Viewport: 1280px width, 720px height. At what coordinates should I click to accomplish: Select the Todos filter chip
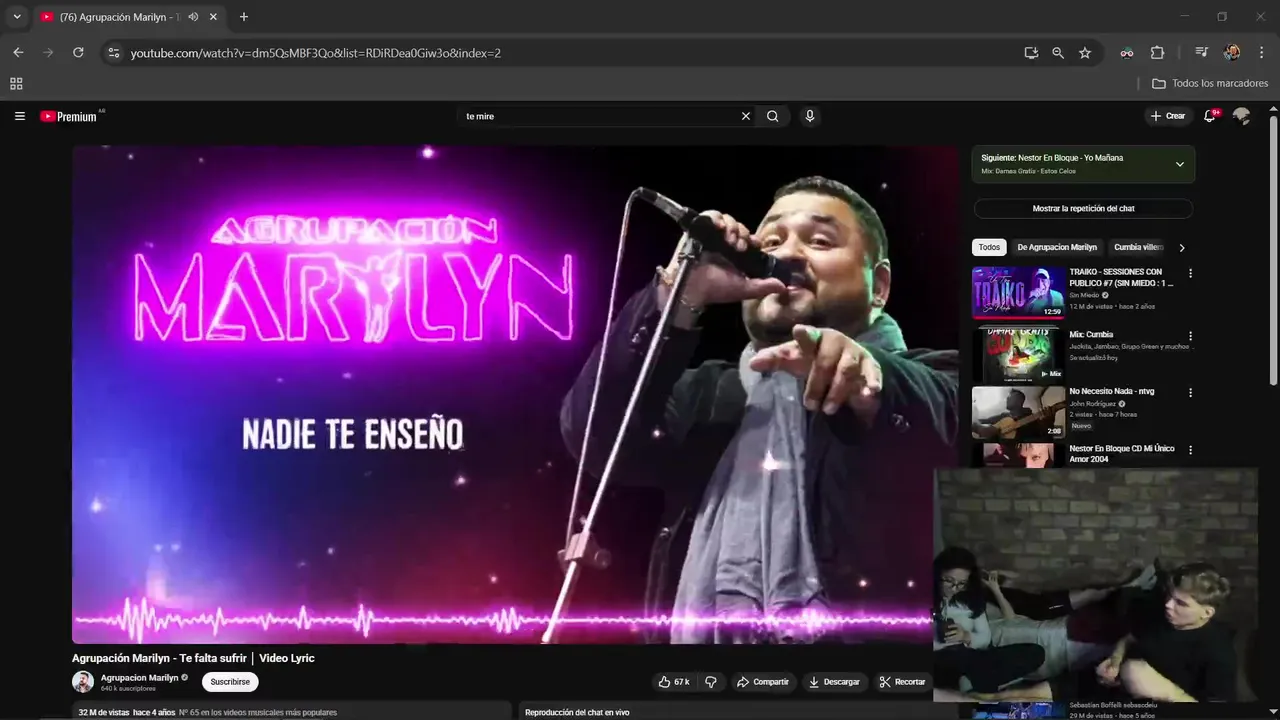pyautogui.click(x=989, y=247)
